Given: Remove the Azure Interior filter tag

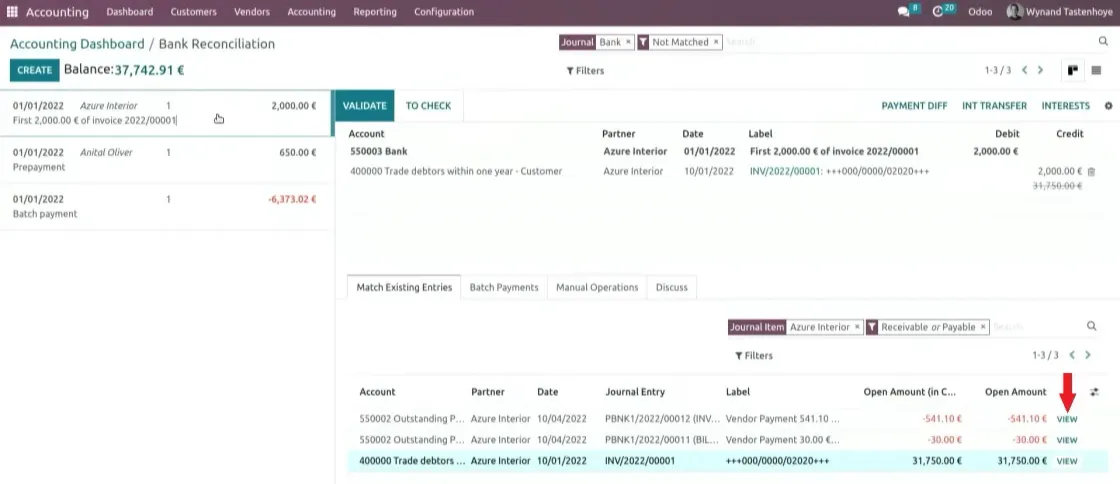Looking at the screenshot, I should click(857, 327).
